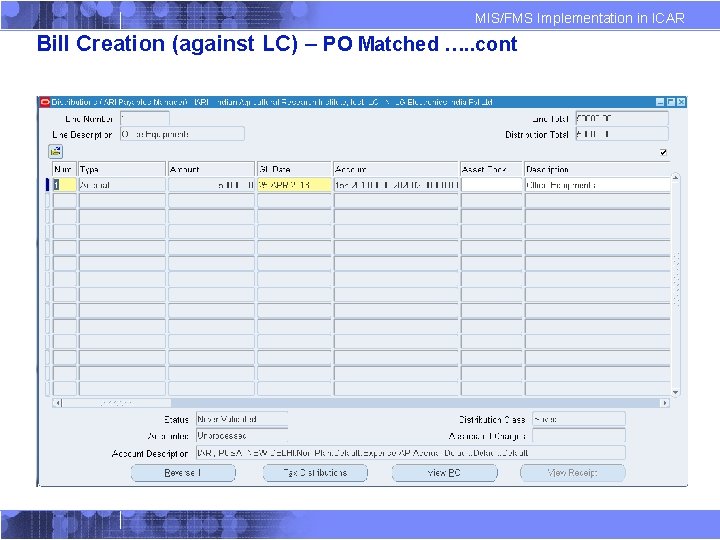Click the vertical scrollbar up arrow
Viewport: 720px width, 540px height.
click(675, 177)
